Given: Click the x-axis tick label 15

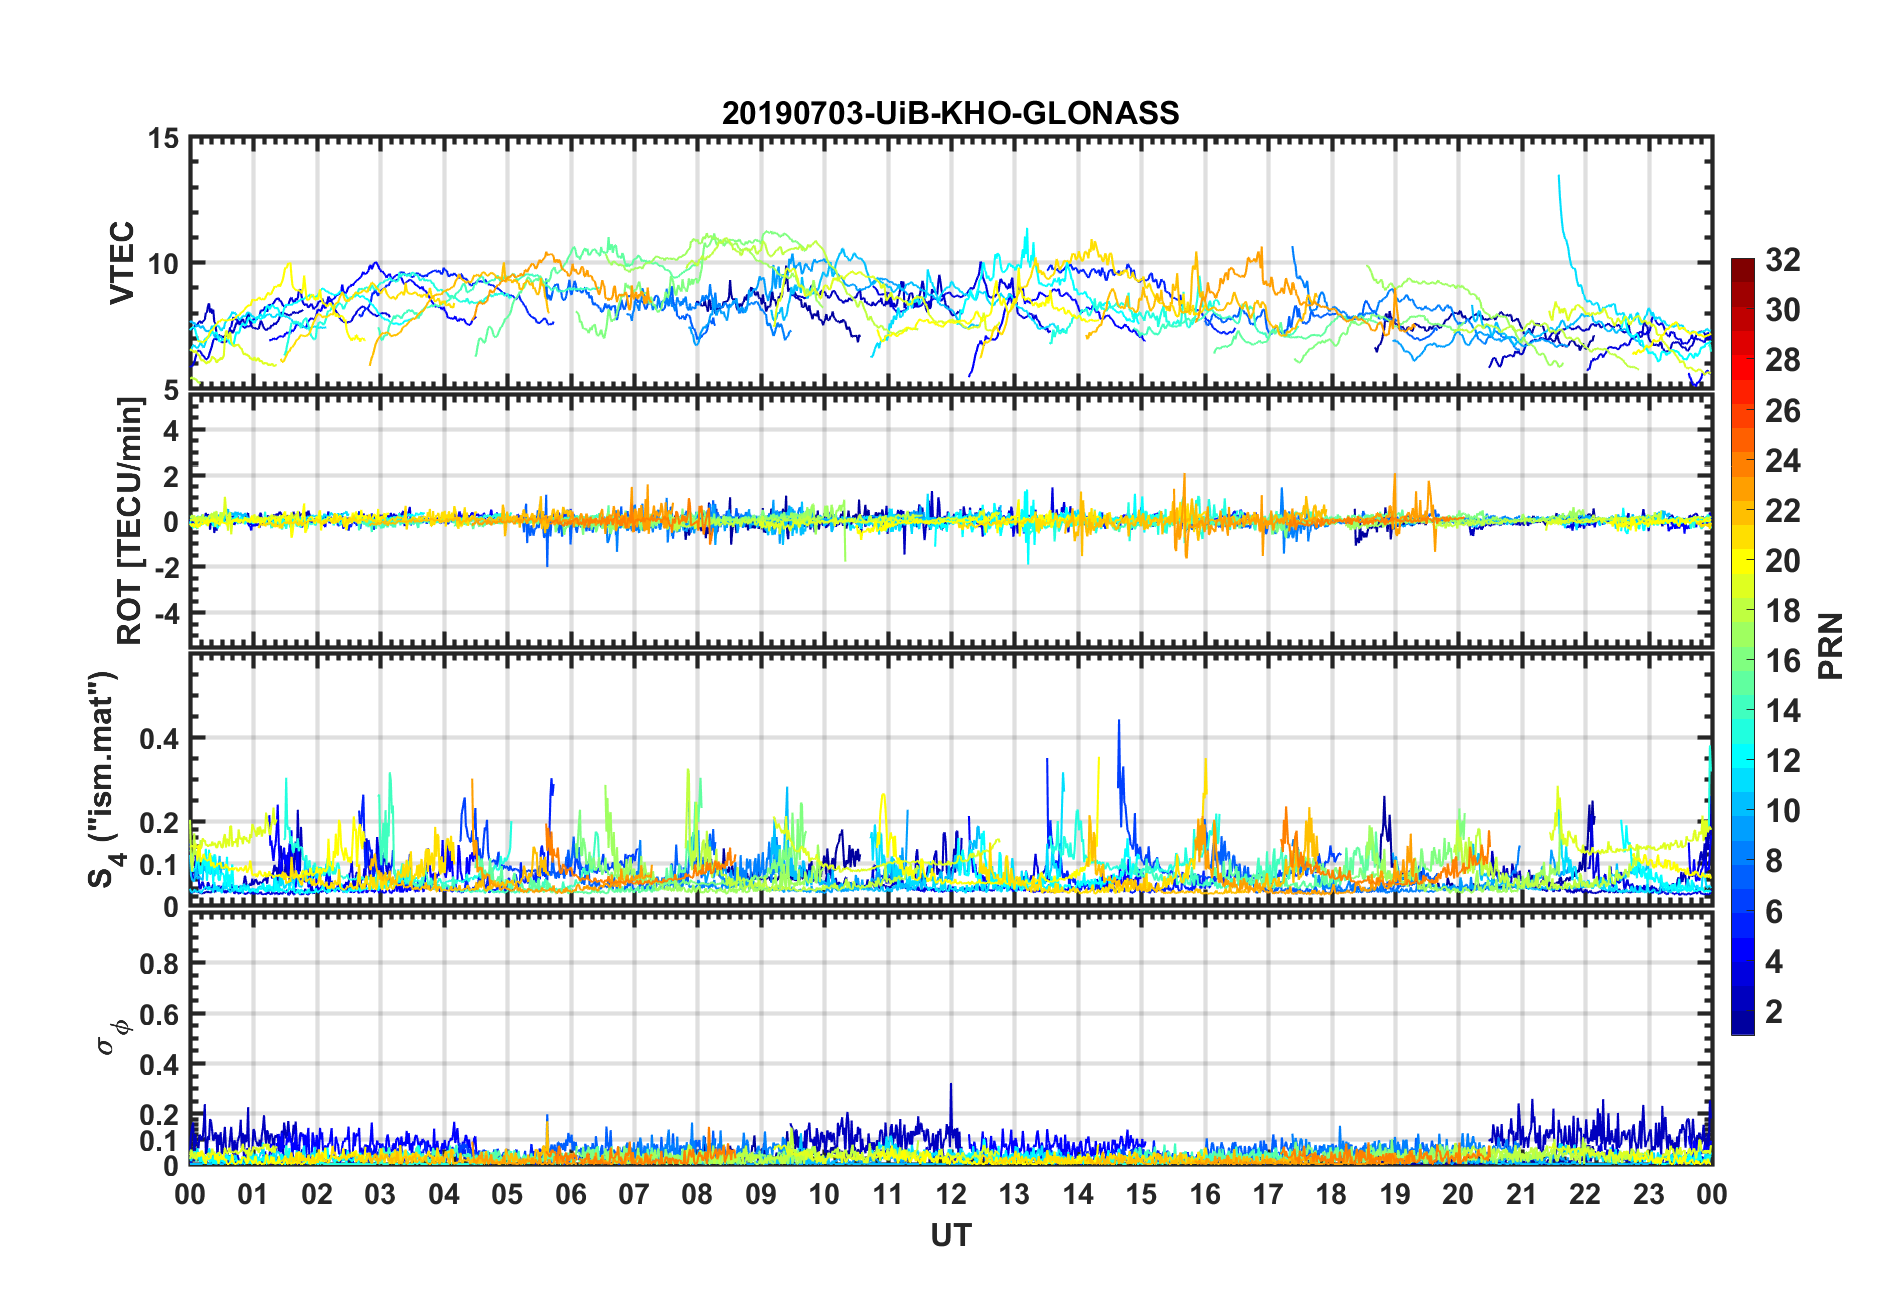Looking at the screenshot, I should (x=1141, y=1195).
